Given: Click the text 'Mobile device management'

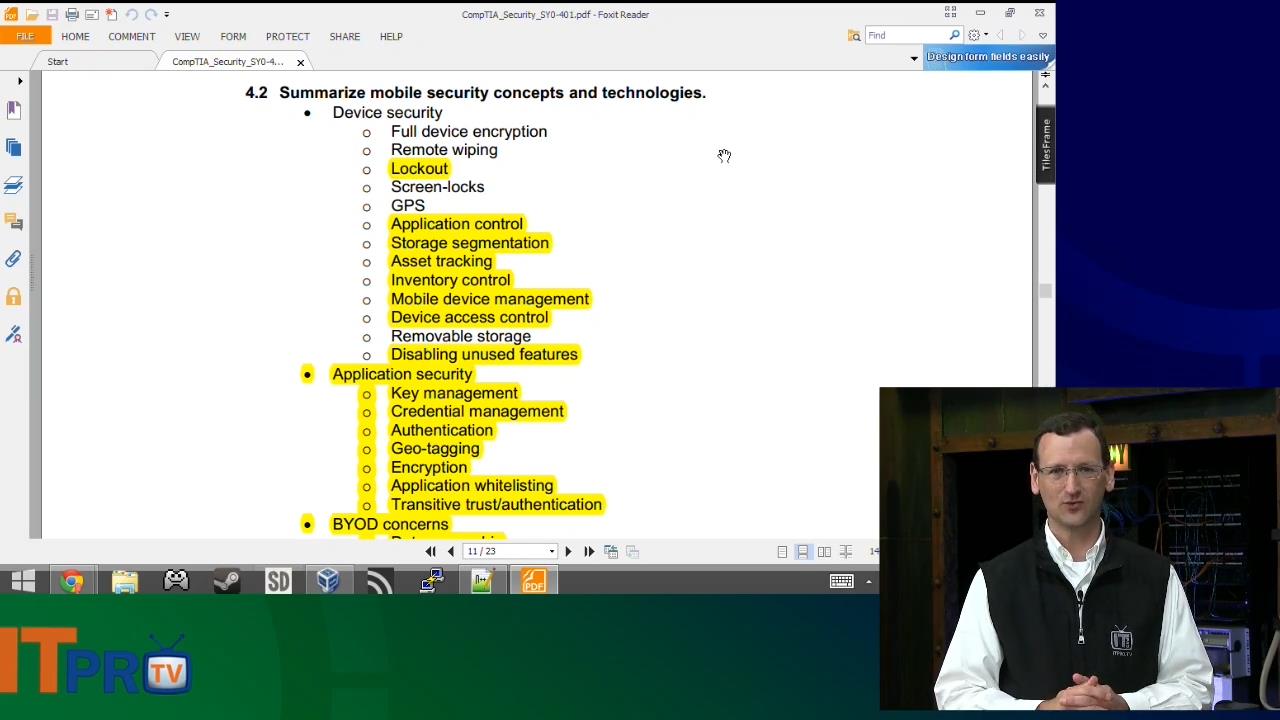Looking at the screenshot, I should [490, 299].
